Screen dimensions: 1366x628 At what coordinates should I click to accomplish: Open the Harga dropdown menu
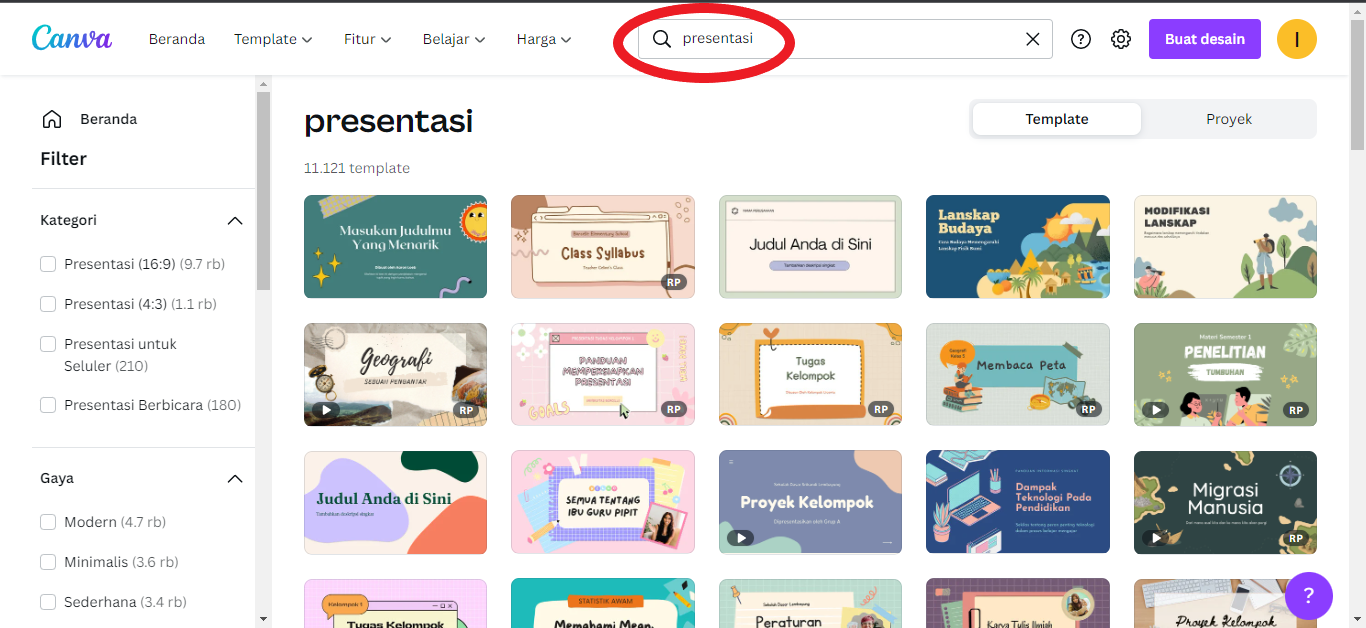point(544,39)
